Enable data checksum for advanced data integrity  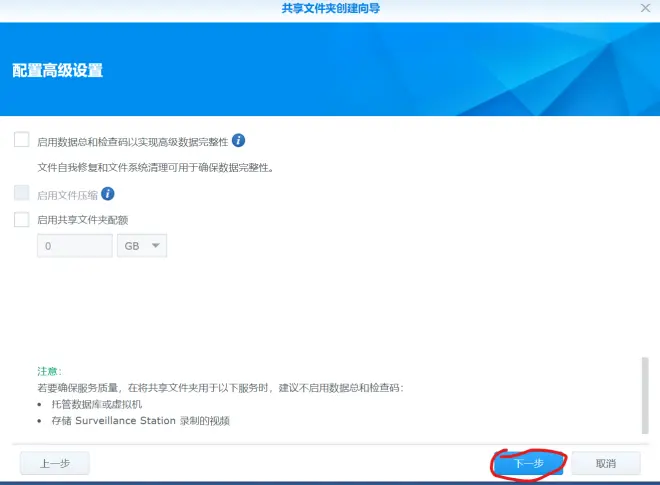pos(21,139)
